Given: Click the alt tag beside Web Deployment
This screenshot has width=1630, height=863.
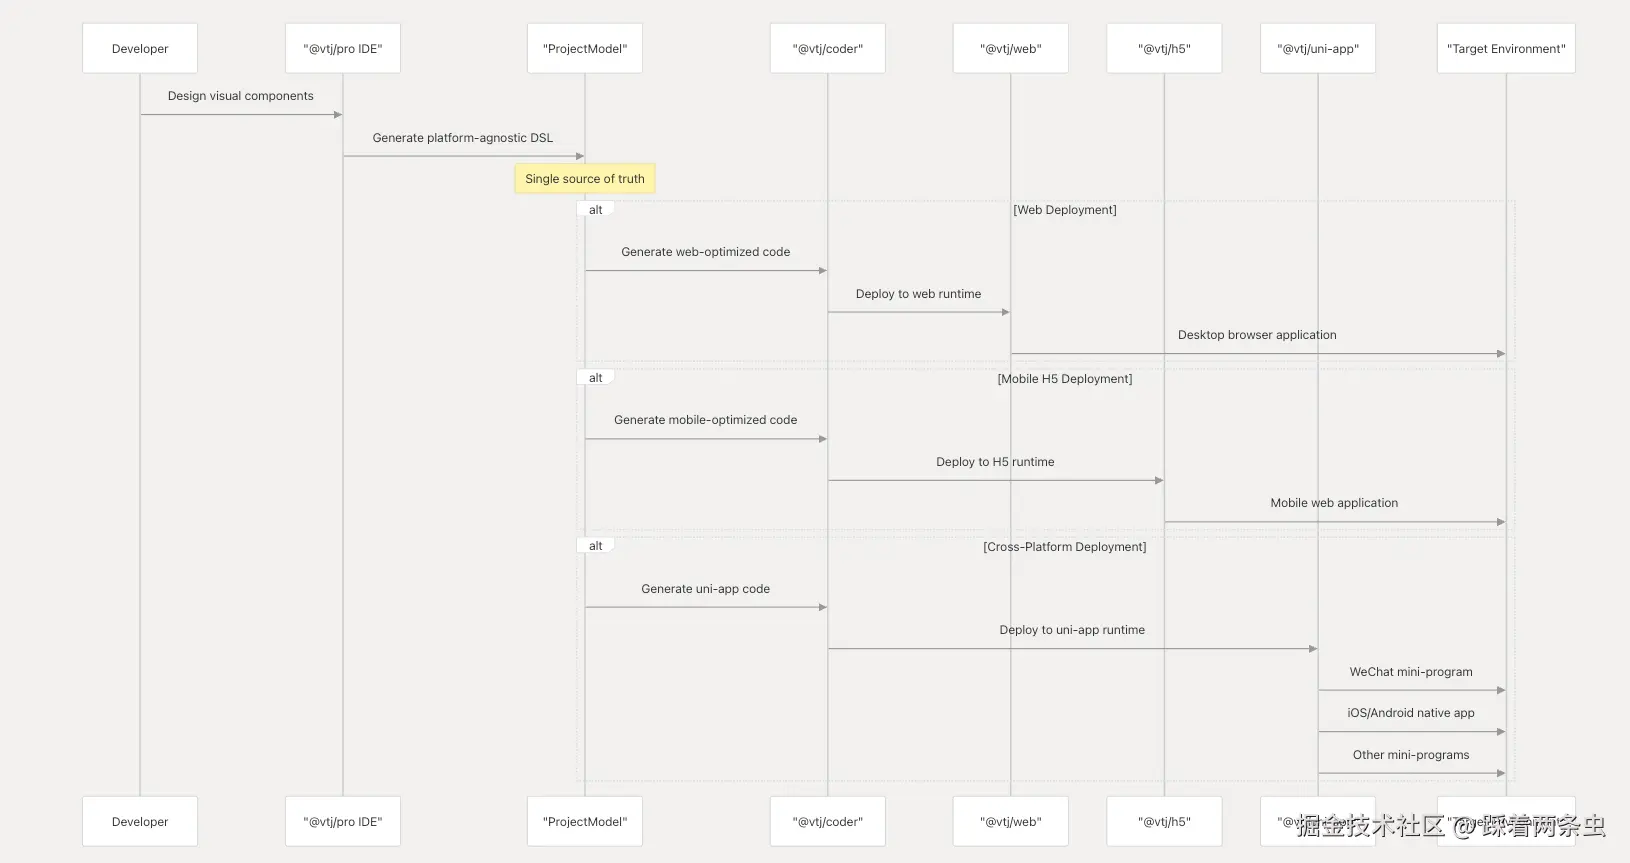Looking at the screenshot, I should coord(596,210).
